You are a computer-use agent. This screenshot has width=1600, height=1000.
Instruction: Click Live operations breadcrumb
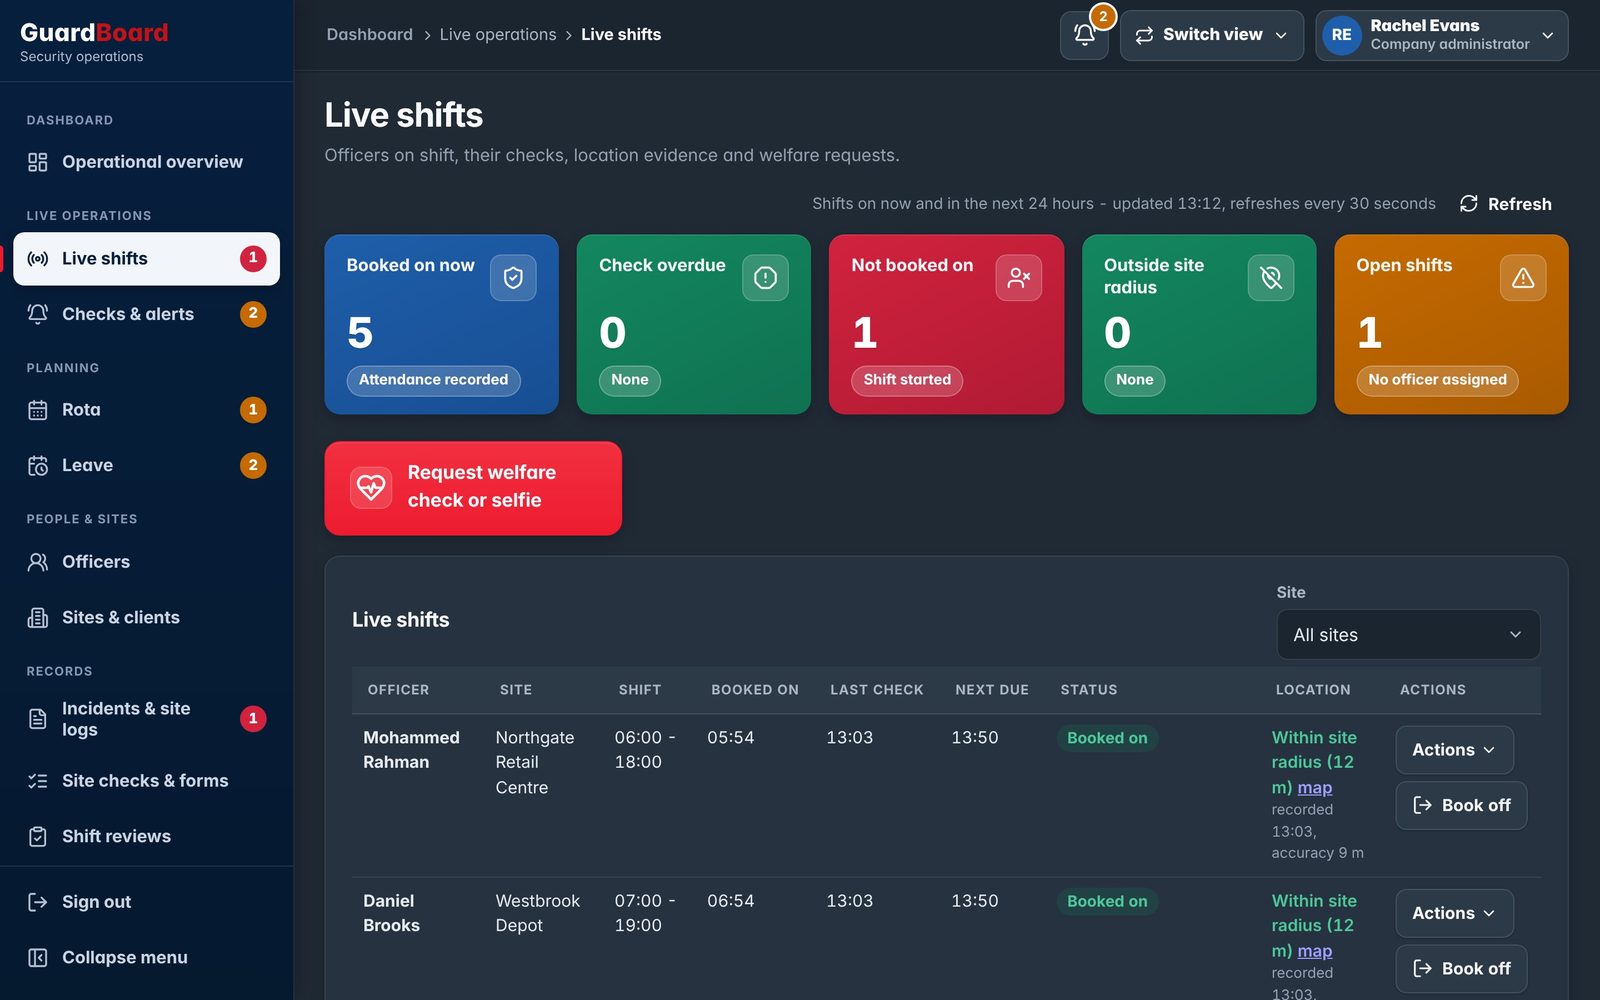(x=498, y=35)
